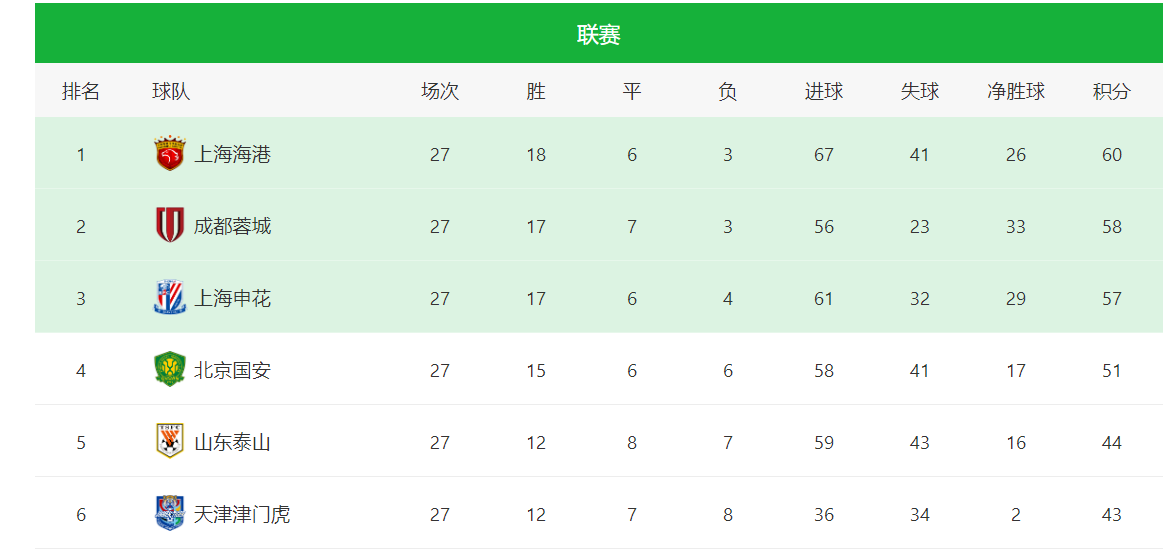Click the 场次 column header
The image size is (1176, 558).
[x=440, y=91]
